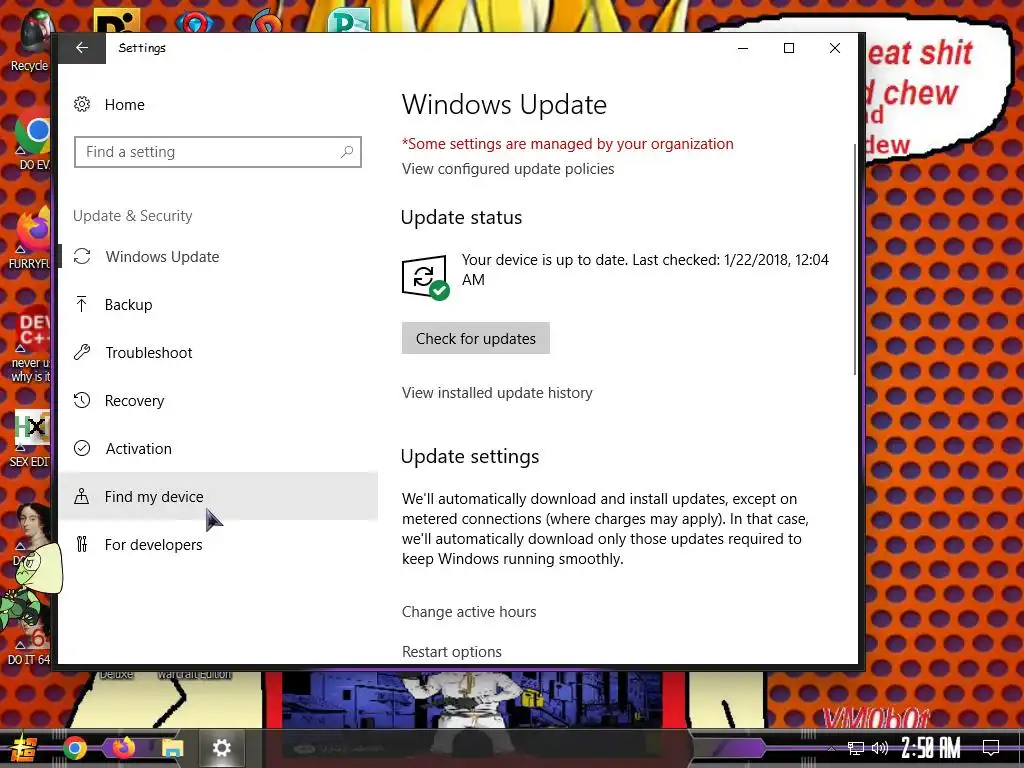Click the Update & Security category label
Viewport: 1024px width, 768px height.
pos(133,216)
